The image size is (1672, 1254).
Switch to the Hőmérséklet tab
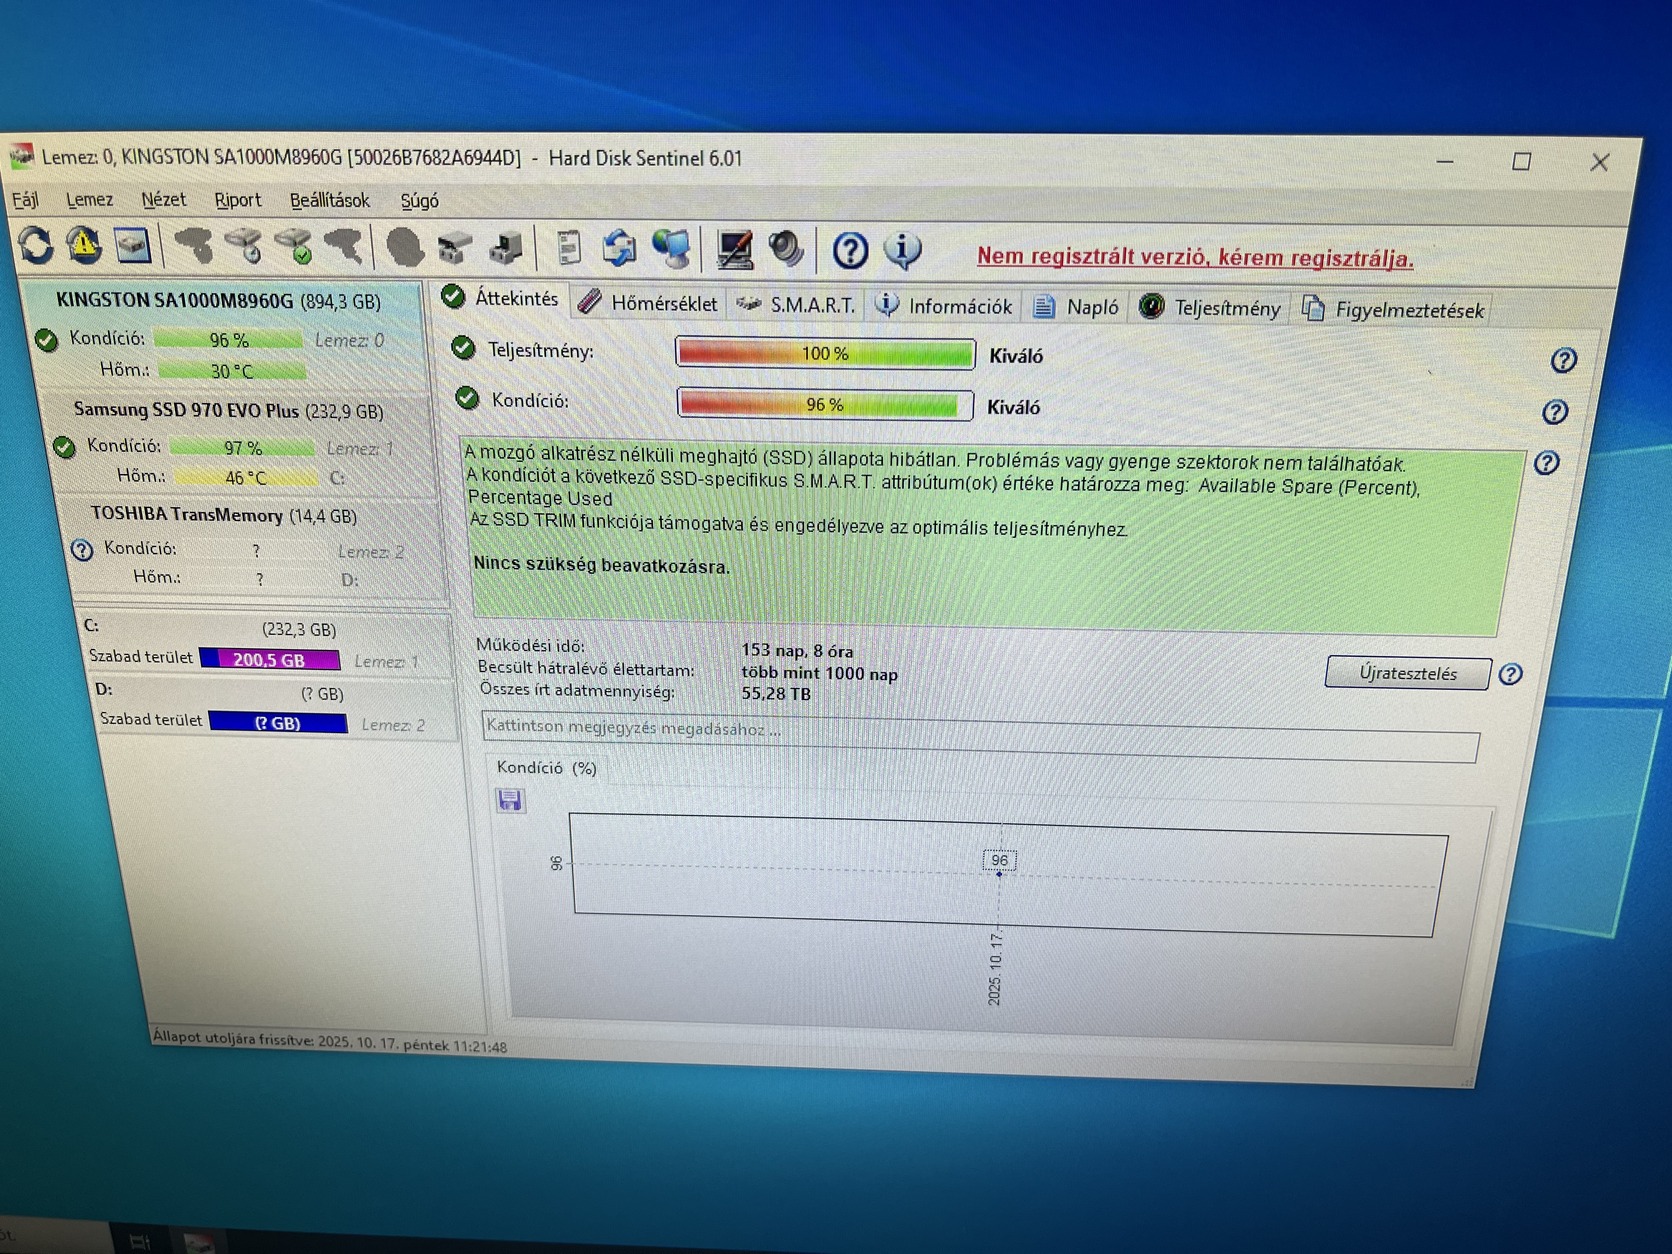tap(649, 302)
